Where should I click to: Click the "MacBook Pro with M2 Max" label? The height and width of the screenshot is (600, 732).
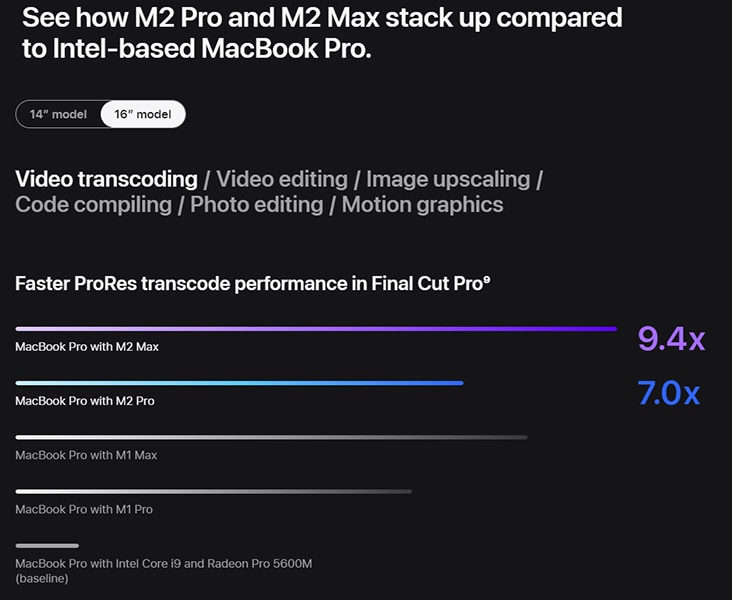tap(87, 347)
